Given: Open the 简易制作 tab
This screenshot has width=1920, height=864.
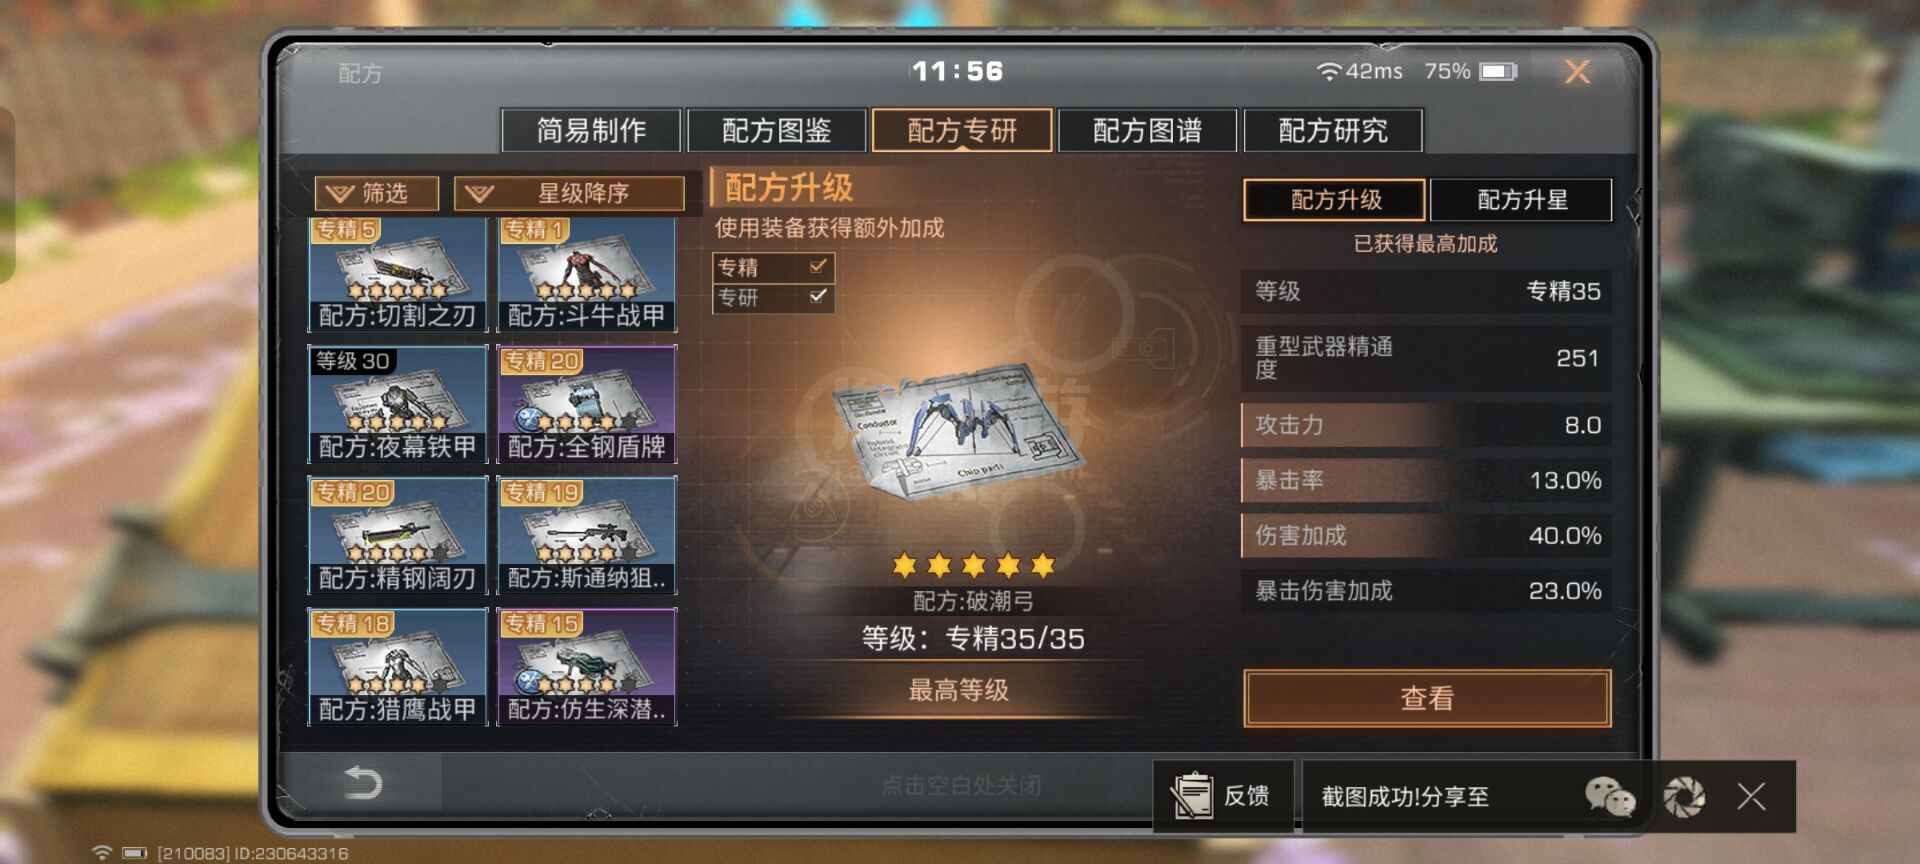Looking at the screenshot, I should coord(591,130).
